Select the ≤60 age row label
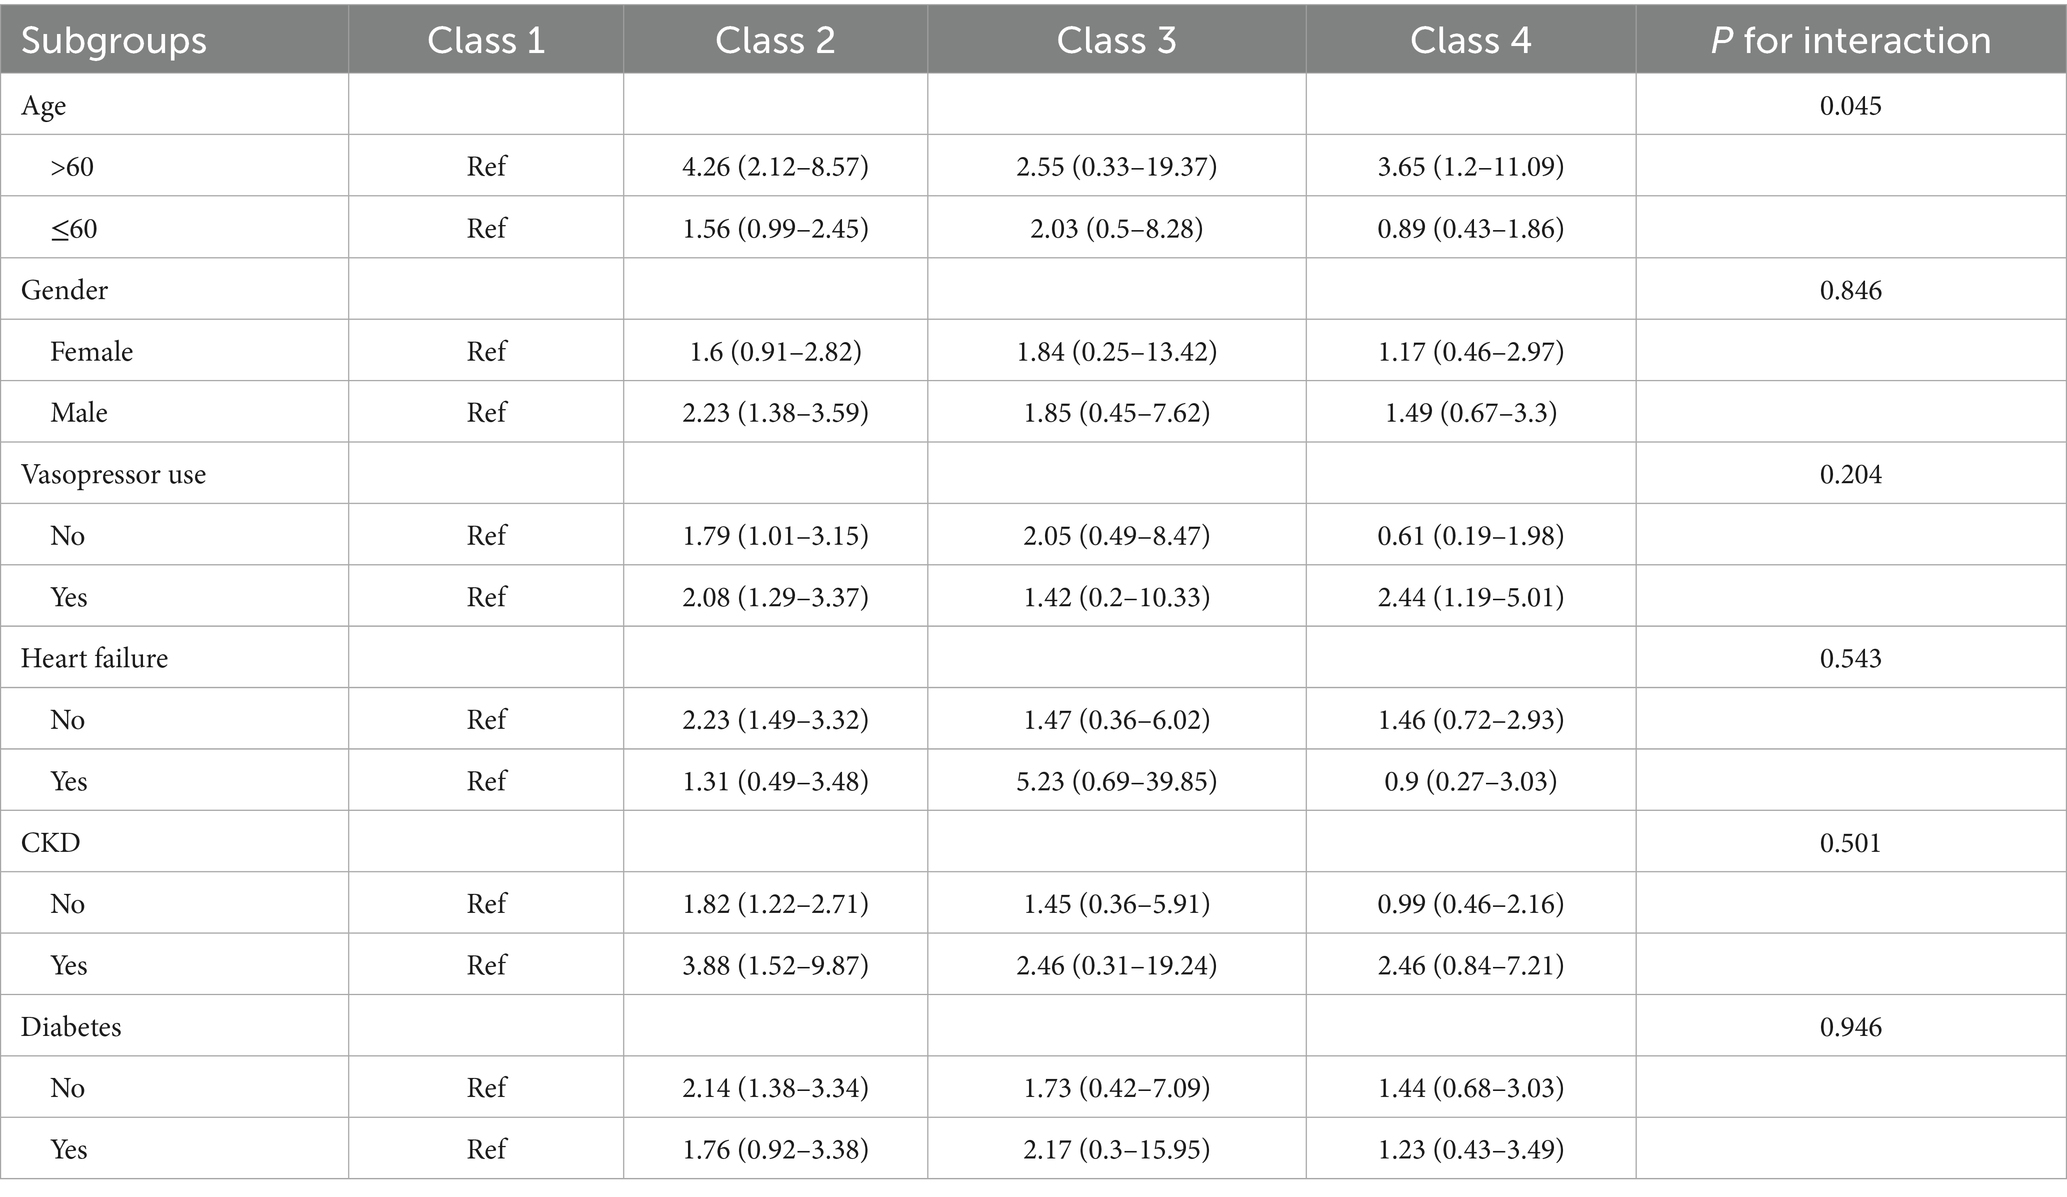This screenshot has height=1197, width=2067. 74,228
